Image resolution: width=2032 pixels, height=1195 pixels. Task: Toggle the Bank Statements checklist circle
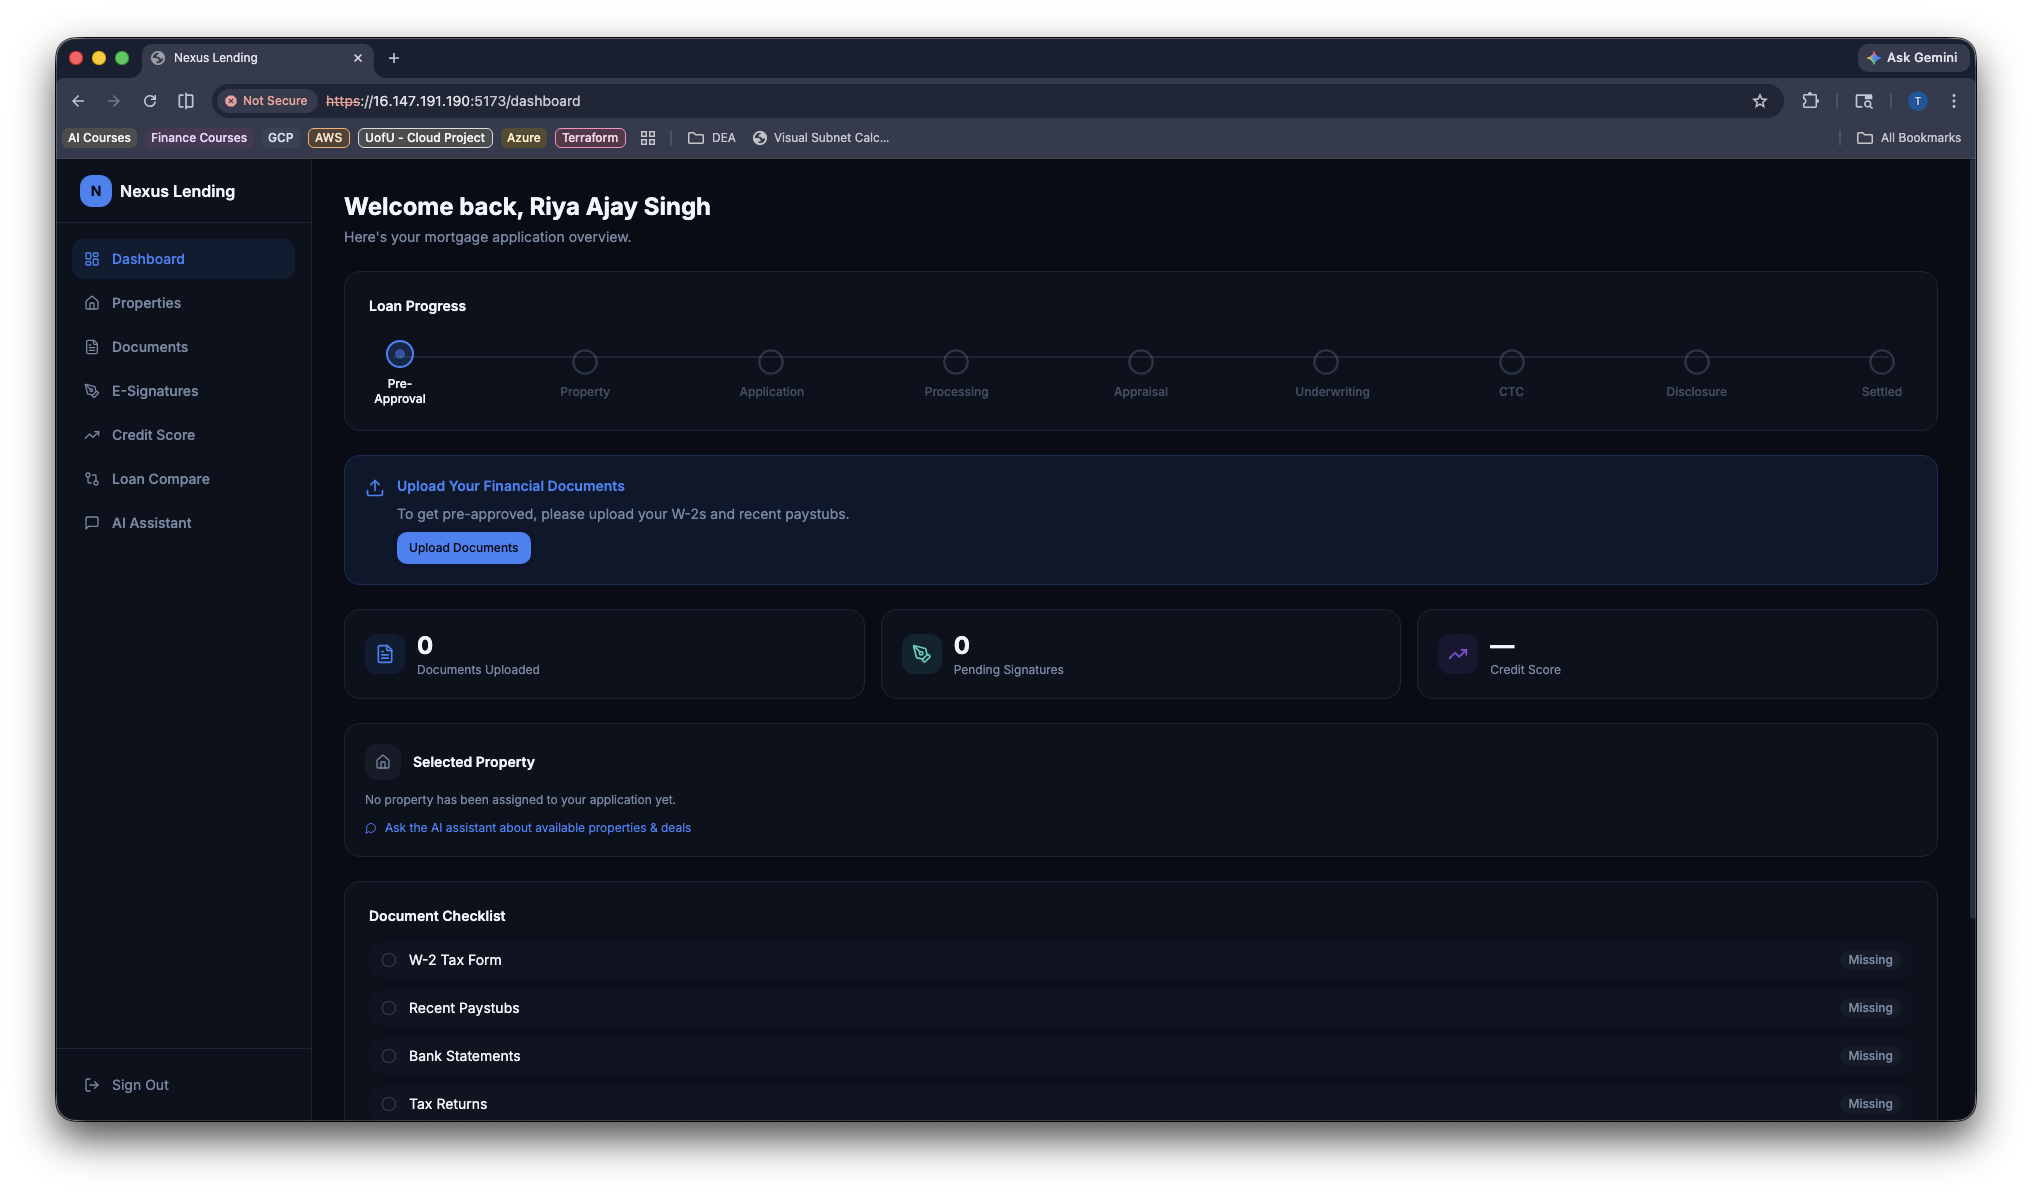(389, 1056)
